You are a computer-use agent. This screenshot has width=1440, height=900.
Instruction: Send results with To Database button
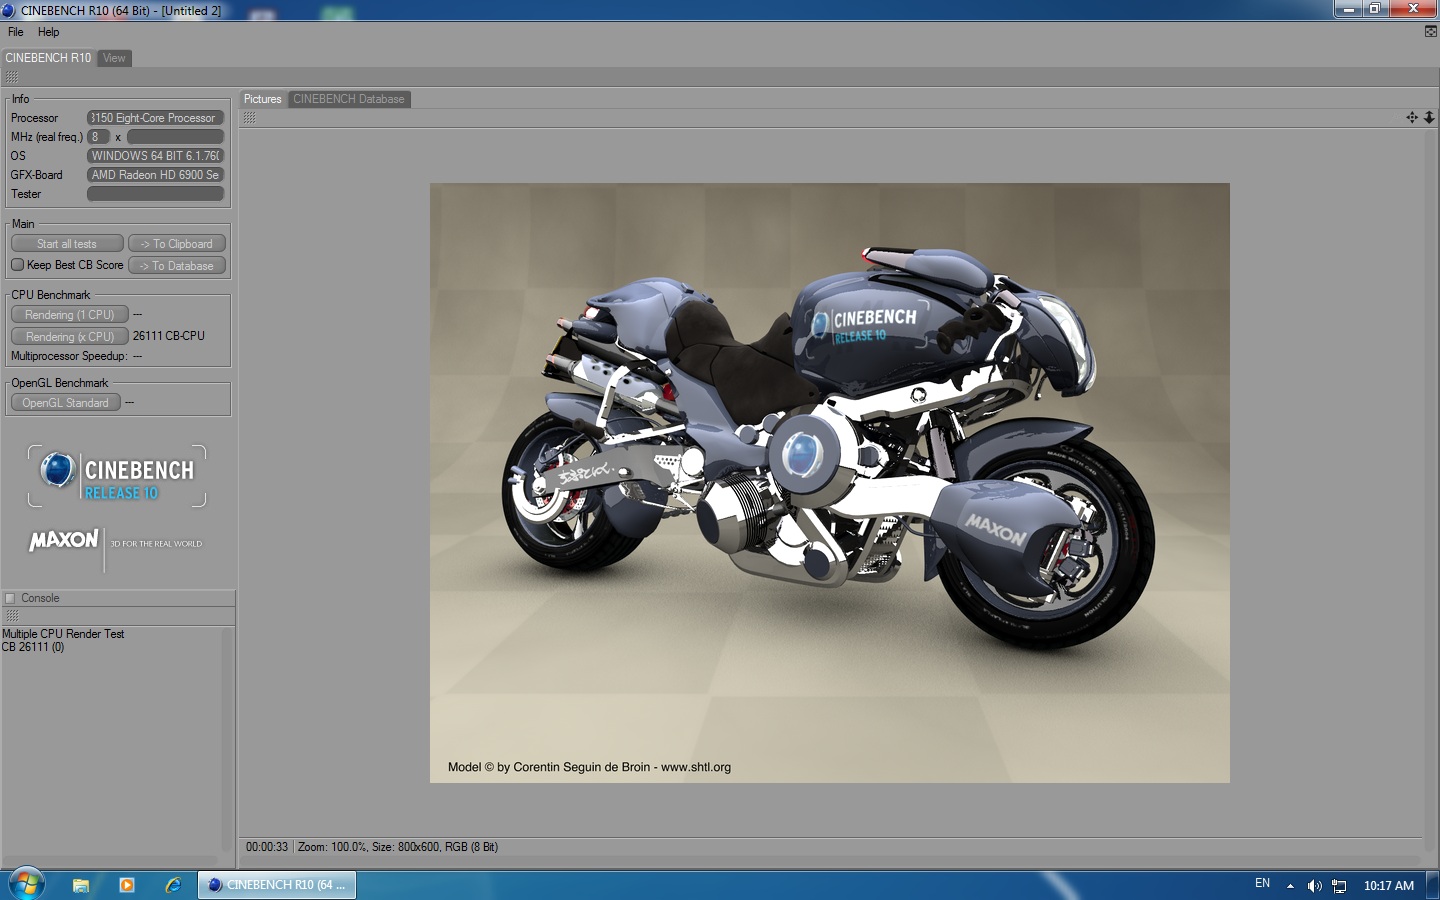coord(177,266)
